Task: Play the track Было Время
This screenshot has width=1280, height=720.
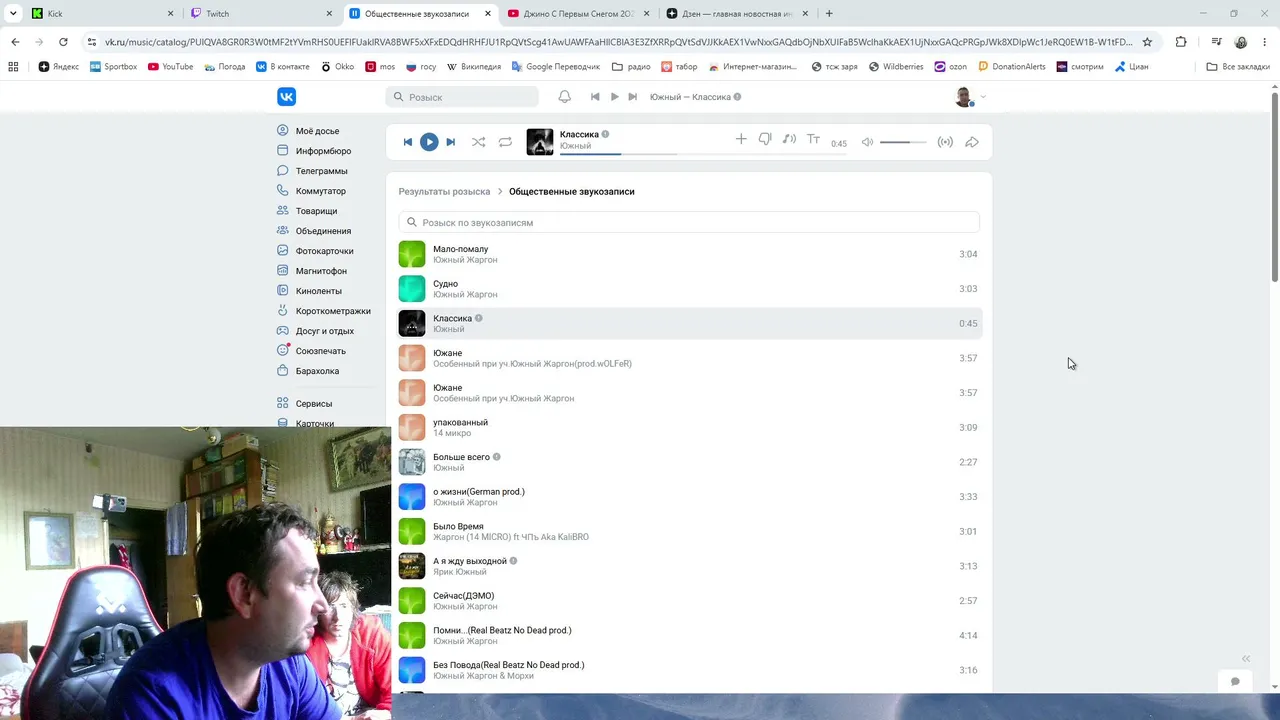Action: [689, 532]
